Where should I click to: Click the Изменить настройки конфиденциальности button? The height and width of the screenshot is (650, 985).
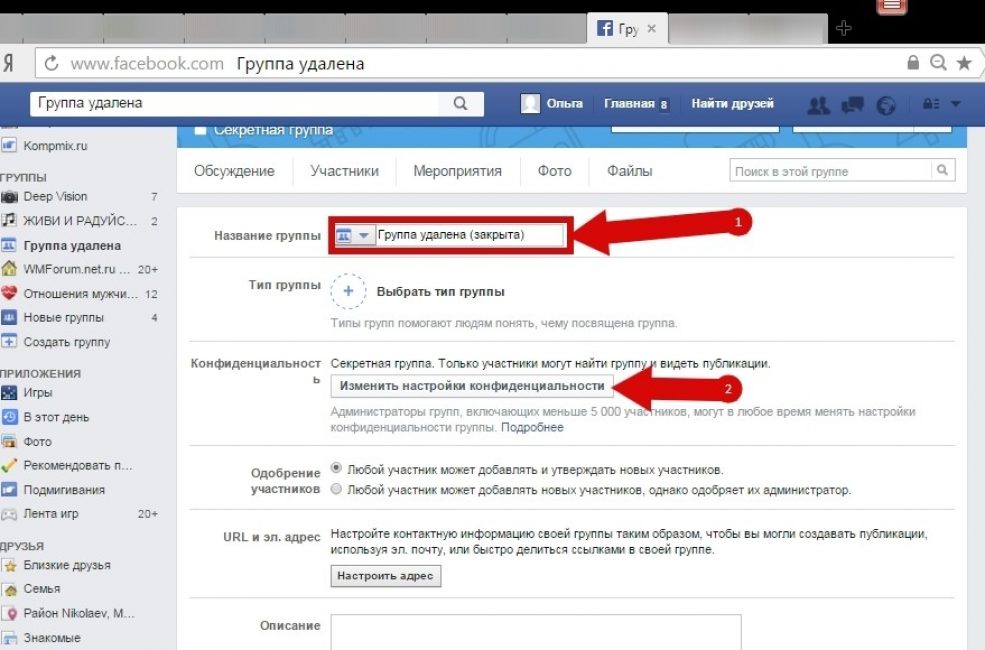point(472,386)
